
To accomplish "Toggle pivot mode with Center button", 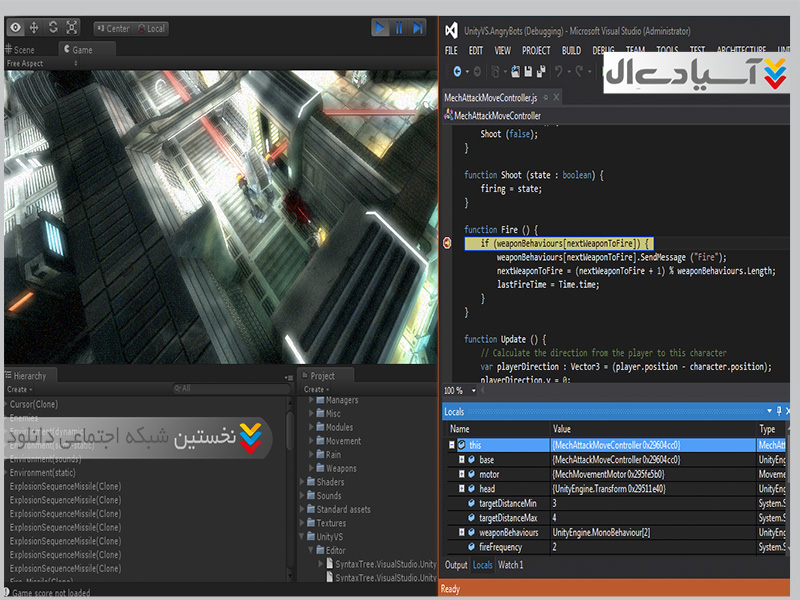I will (113, 28).
